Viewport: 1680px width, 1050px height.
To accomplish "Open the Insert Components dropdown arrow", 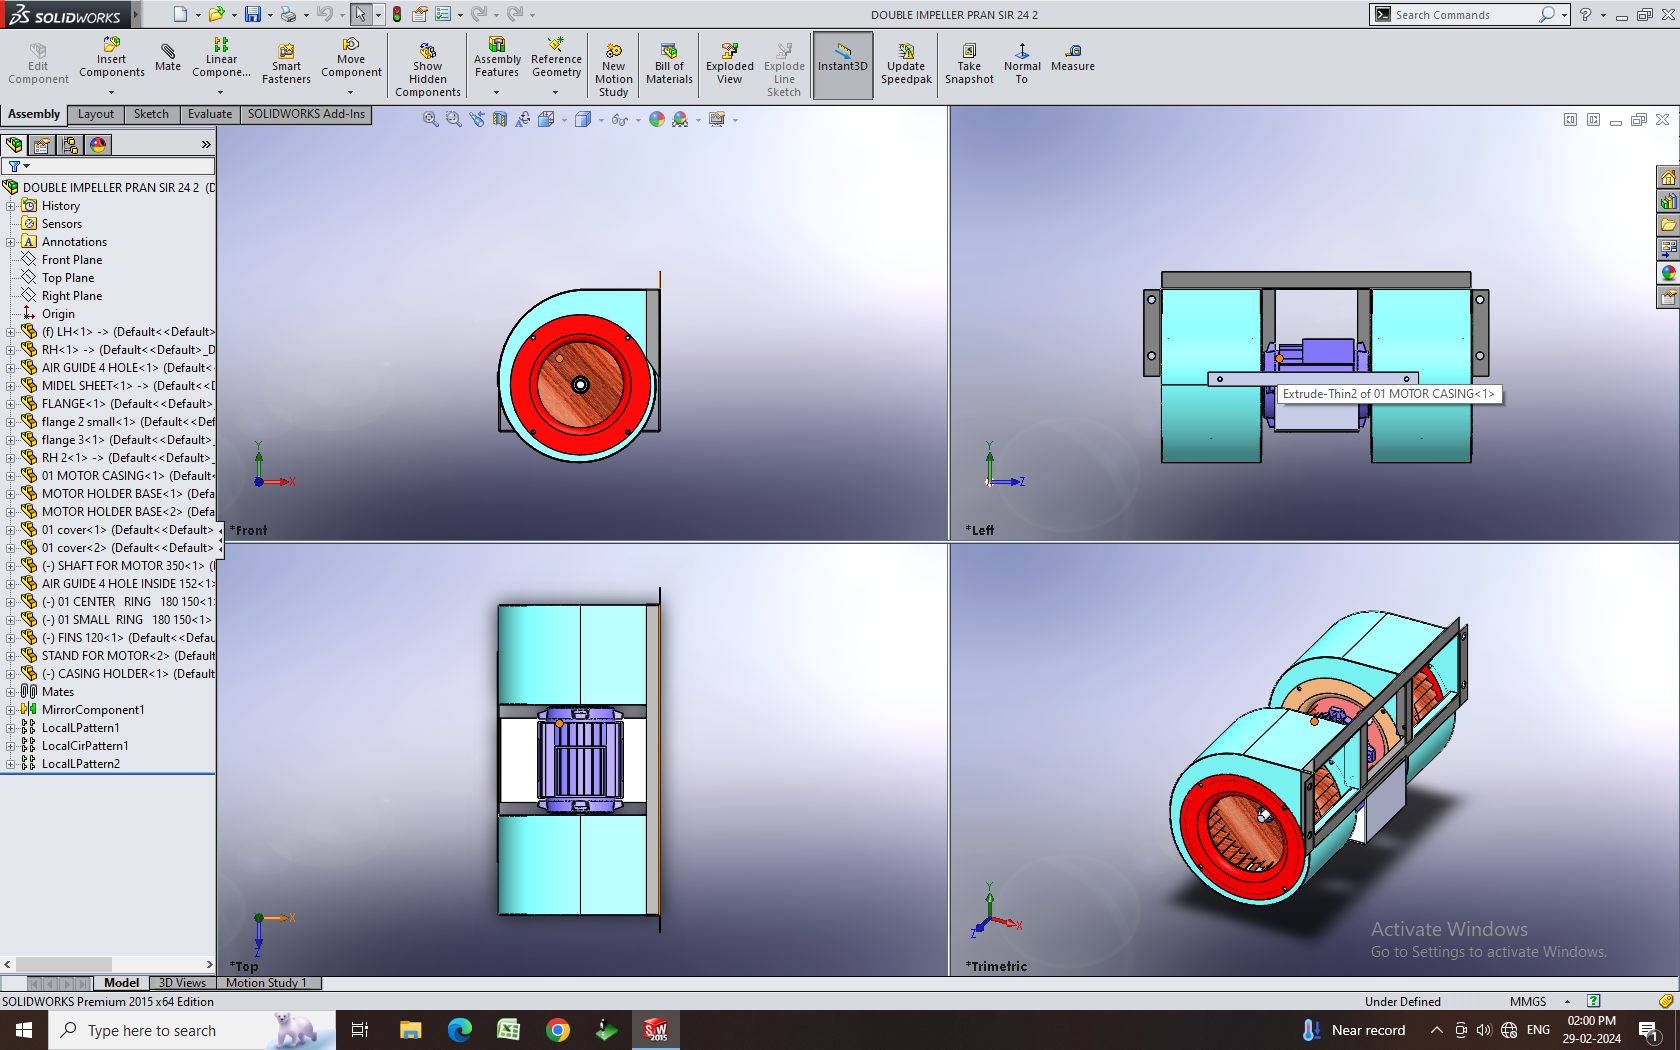I will click(x=111, y=92).
